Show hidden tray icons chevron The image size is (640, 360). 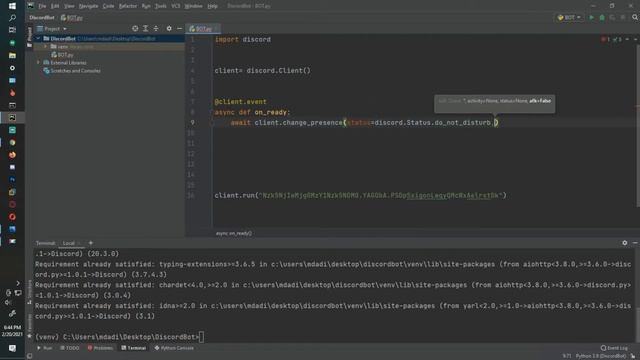click(18, 282)
